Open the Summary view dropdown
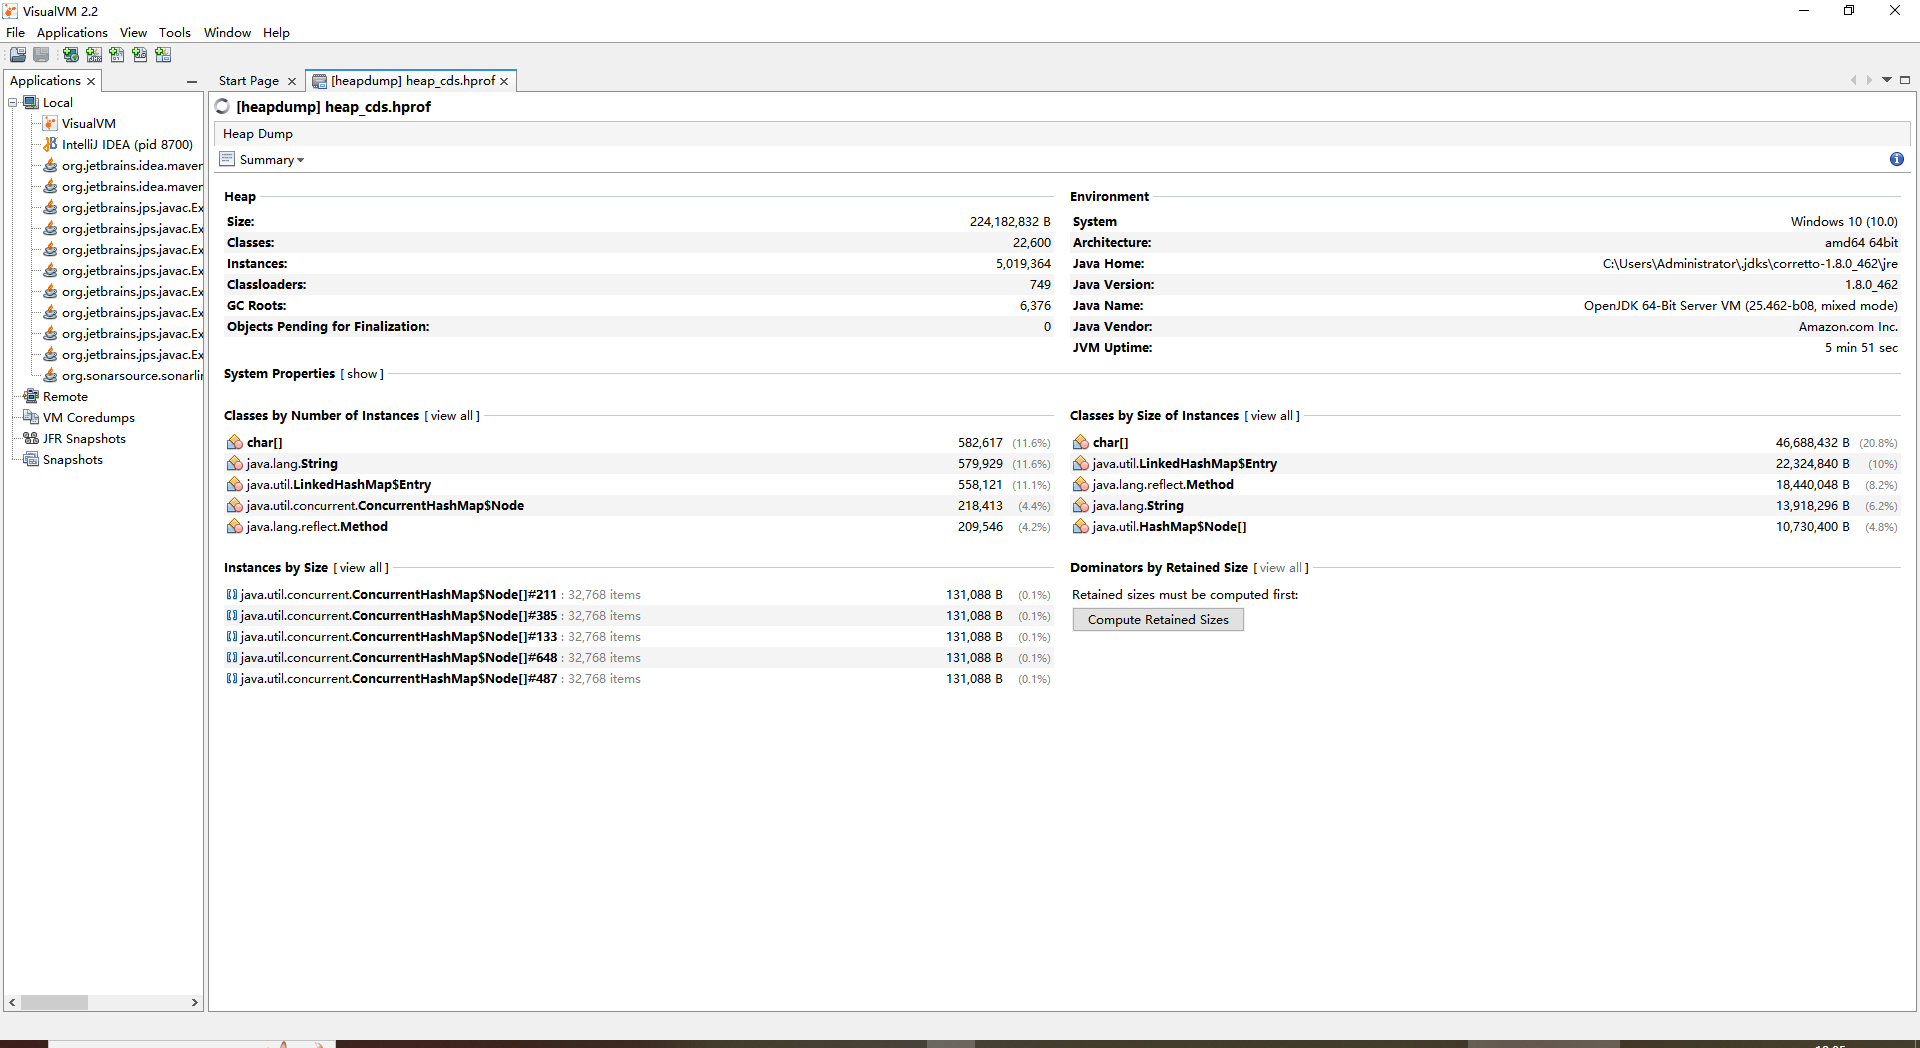 tap(300, 160)
